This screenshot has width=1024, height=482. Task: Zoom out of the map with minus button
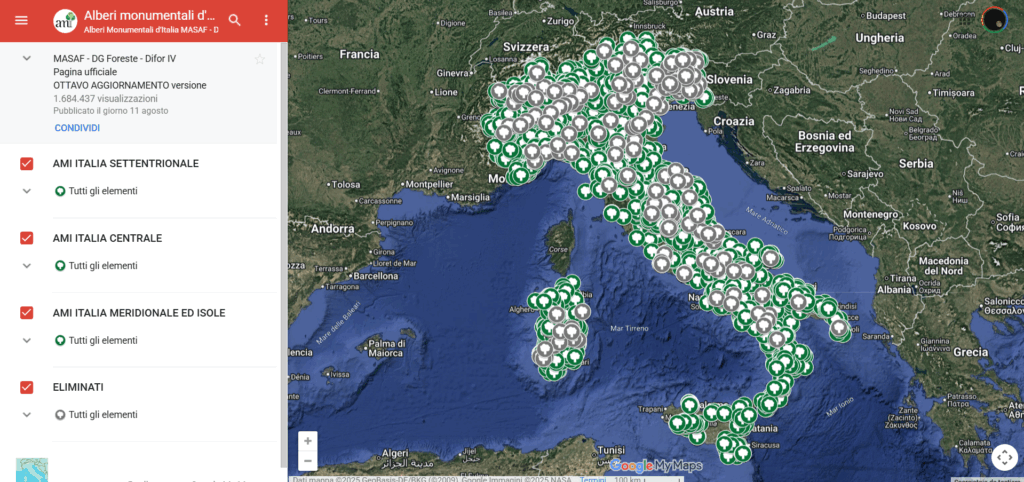[308, 461]
